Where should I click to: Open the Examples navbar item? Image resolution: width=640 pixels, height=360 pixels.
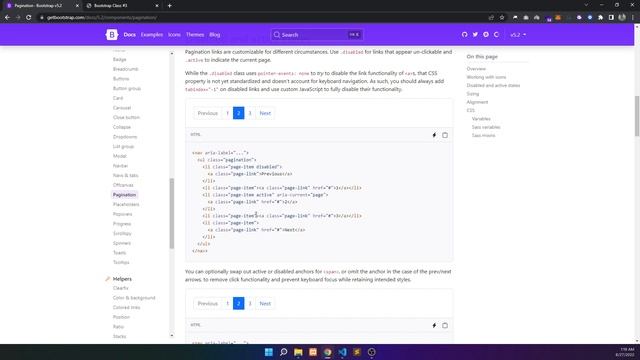coord(152,35)
